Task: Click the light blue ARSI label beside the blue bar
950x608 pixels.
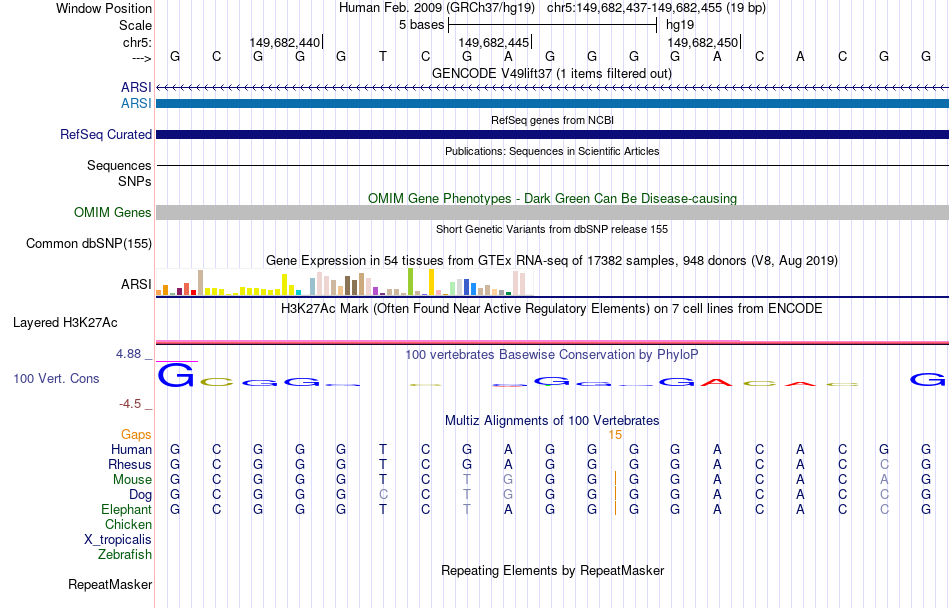Action: coord(136,104)
